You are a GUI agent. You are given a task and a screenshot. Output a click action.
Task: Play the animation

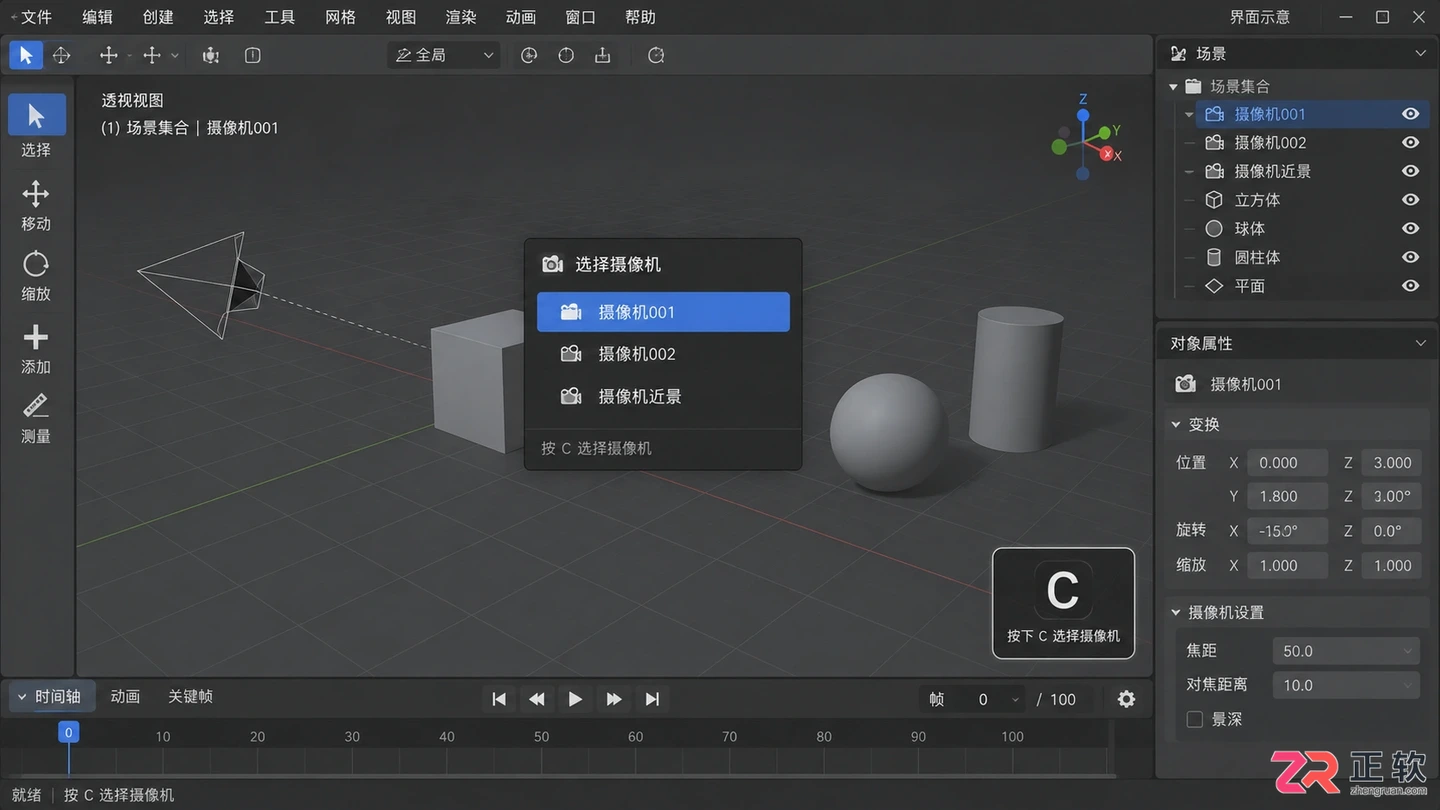click(575, 699)
